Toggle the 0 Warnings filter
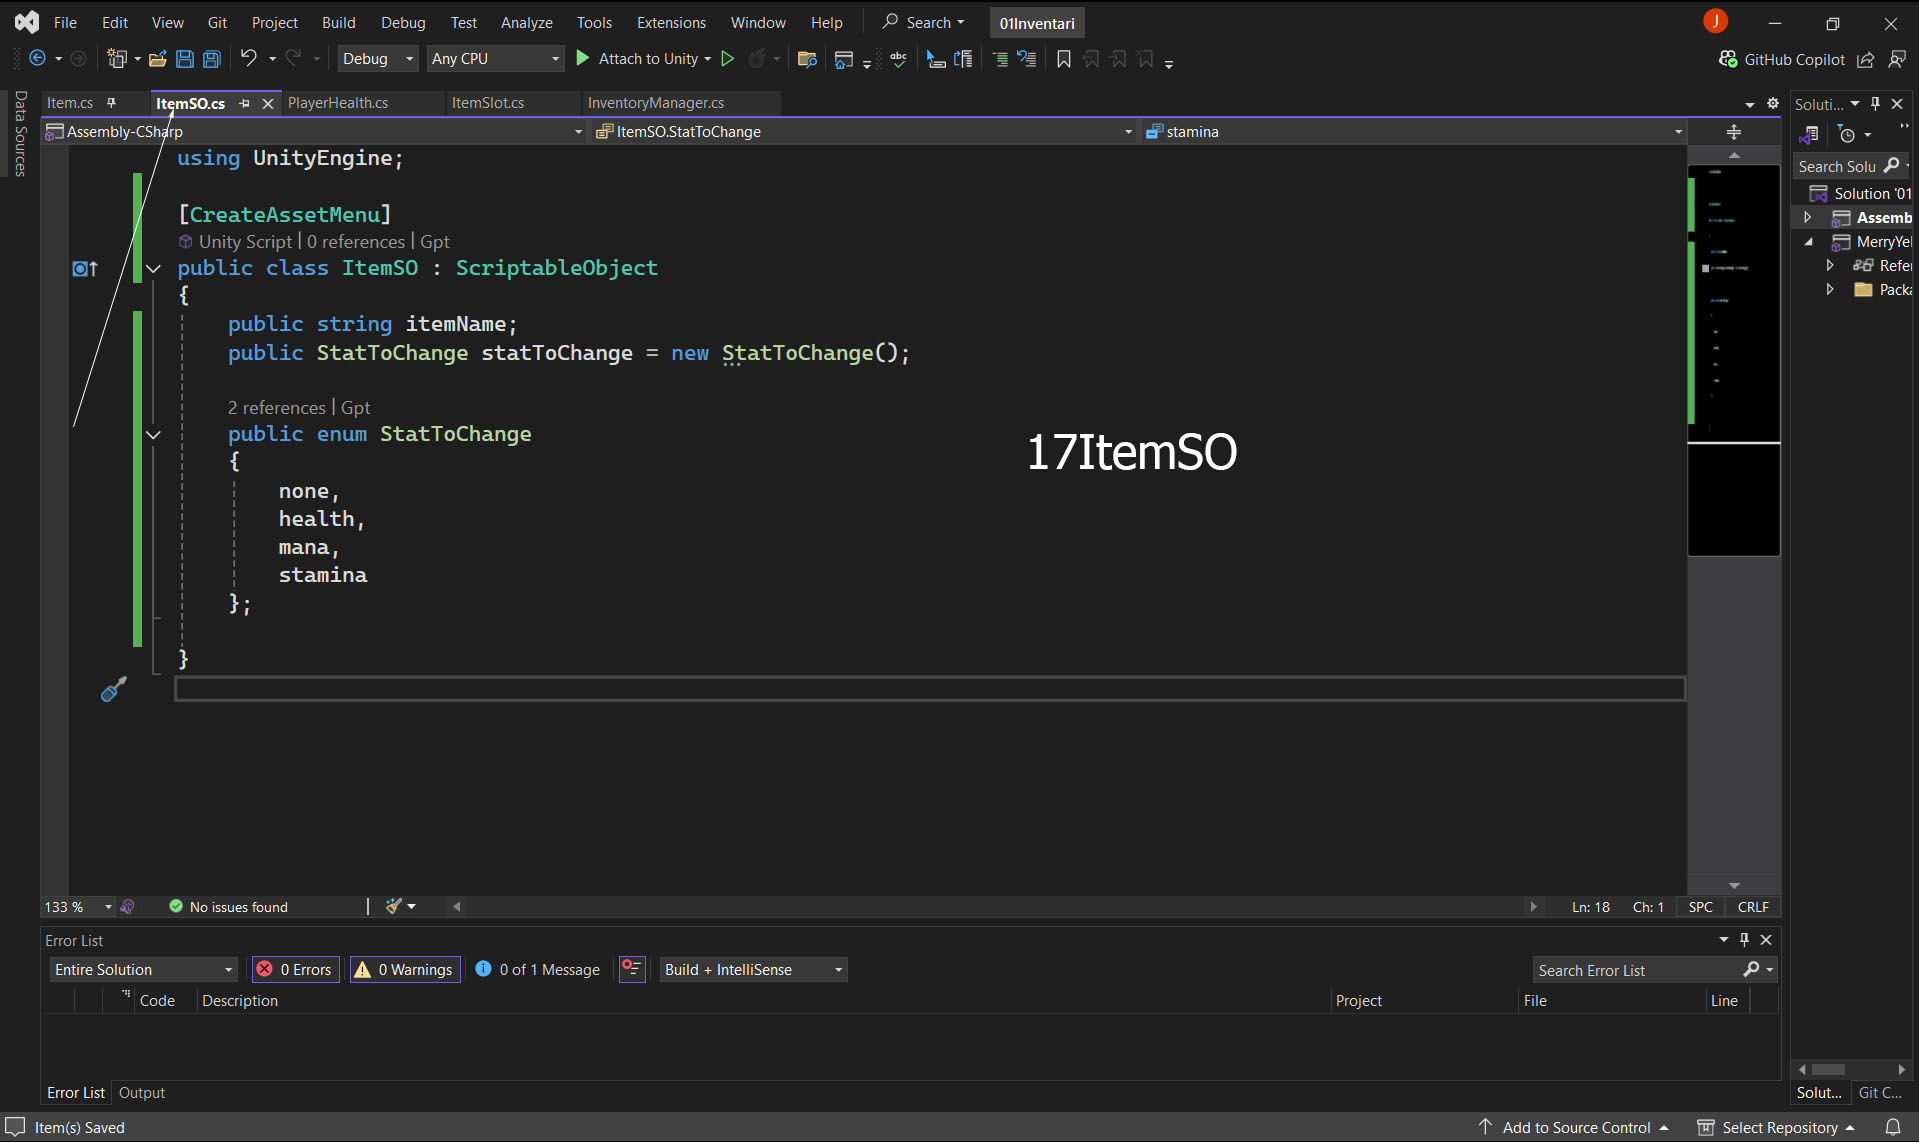 (405, 969)
